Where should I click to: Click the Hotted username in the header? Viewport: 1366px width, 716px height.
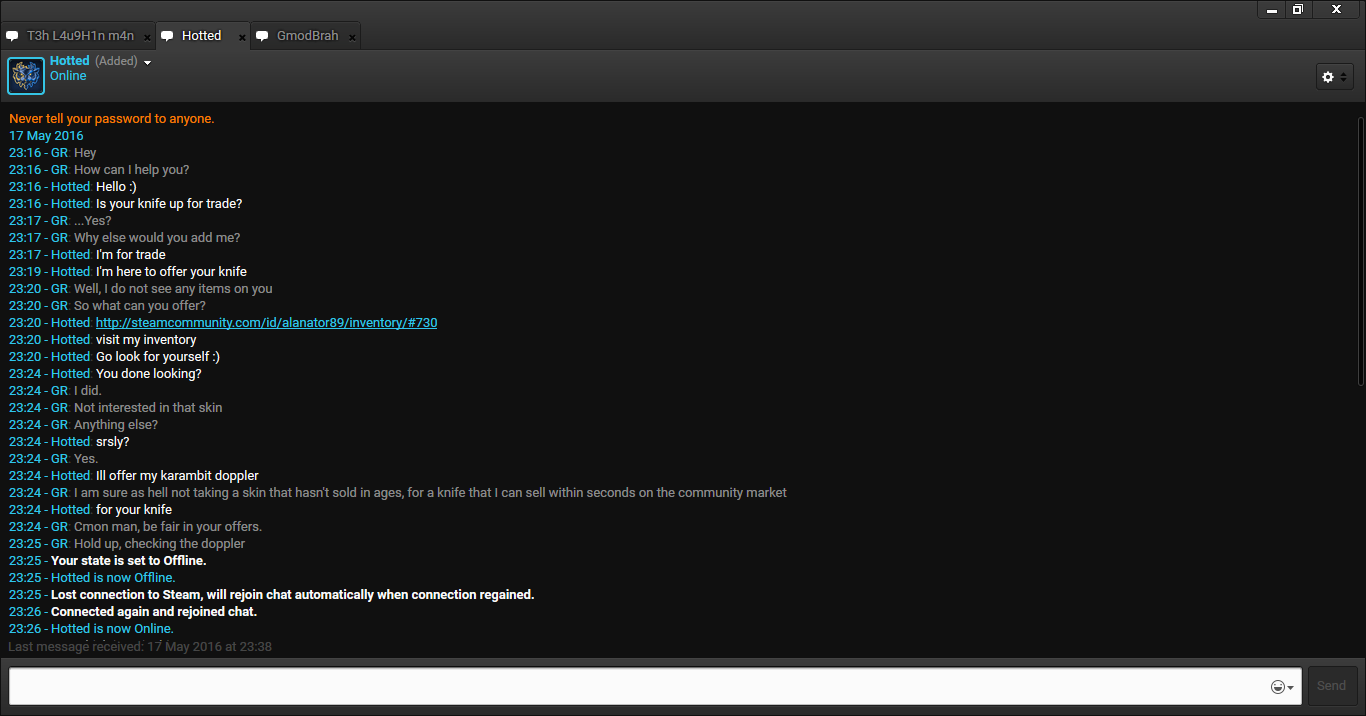[70, 61]
